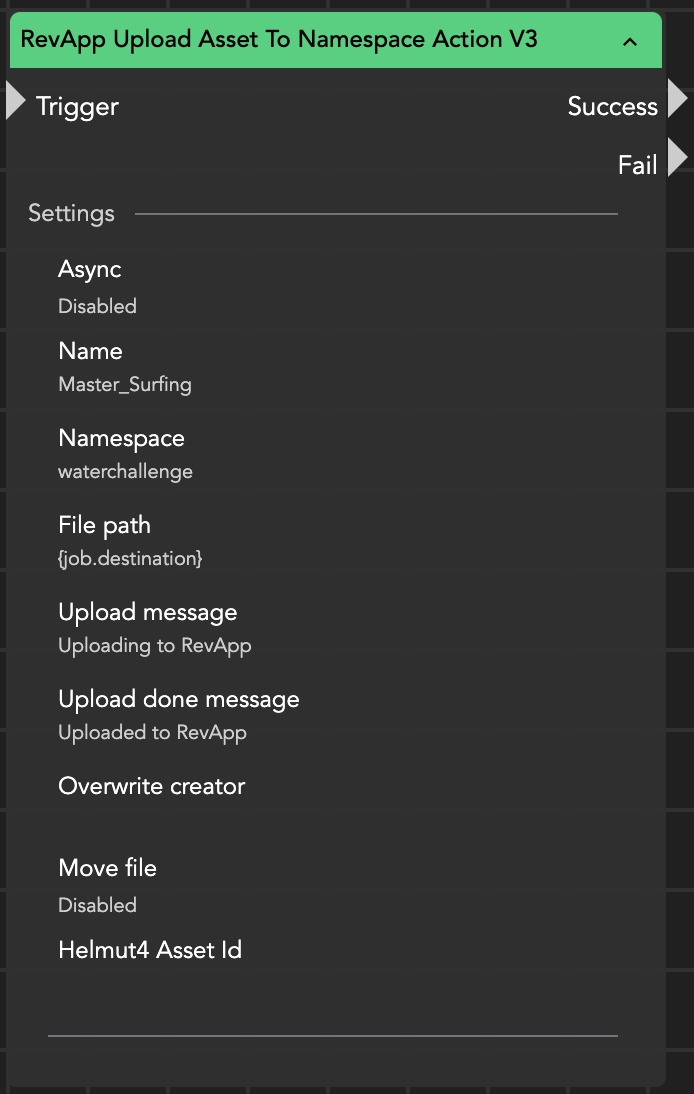Collapse the RevApp Upload Asset node chevron
This screenshot has height=1094, width=694.
[x=630, y=41]
